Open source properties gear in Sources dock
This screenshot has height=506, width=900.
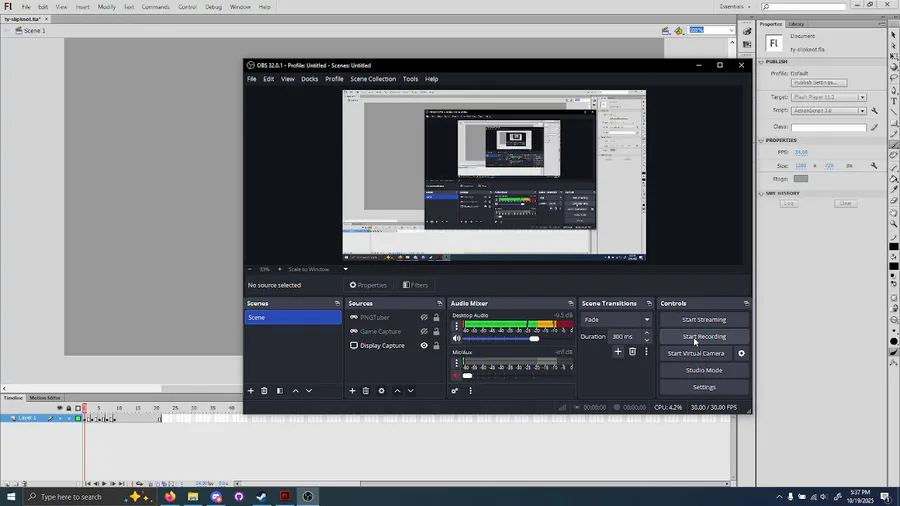point(381,391)
